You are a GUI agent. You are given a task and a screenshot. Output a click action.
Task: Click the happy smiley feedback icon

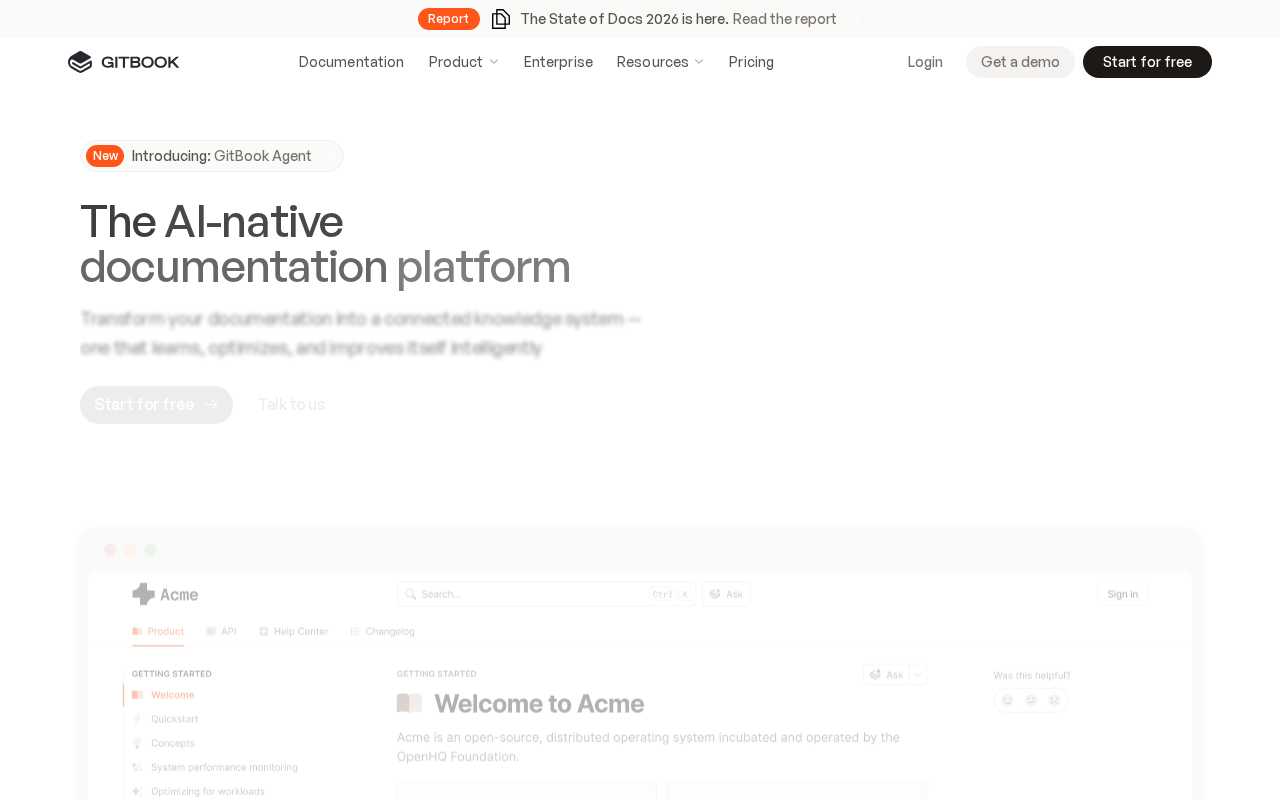pos(1007,700)
